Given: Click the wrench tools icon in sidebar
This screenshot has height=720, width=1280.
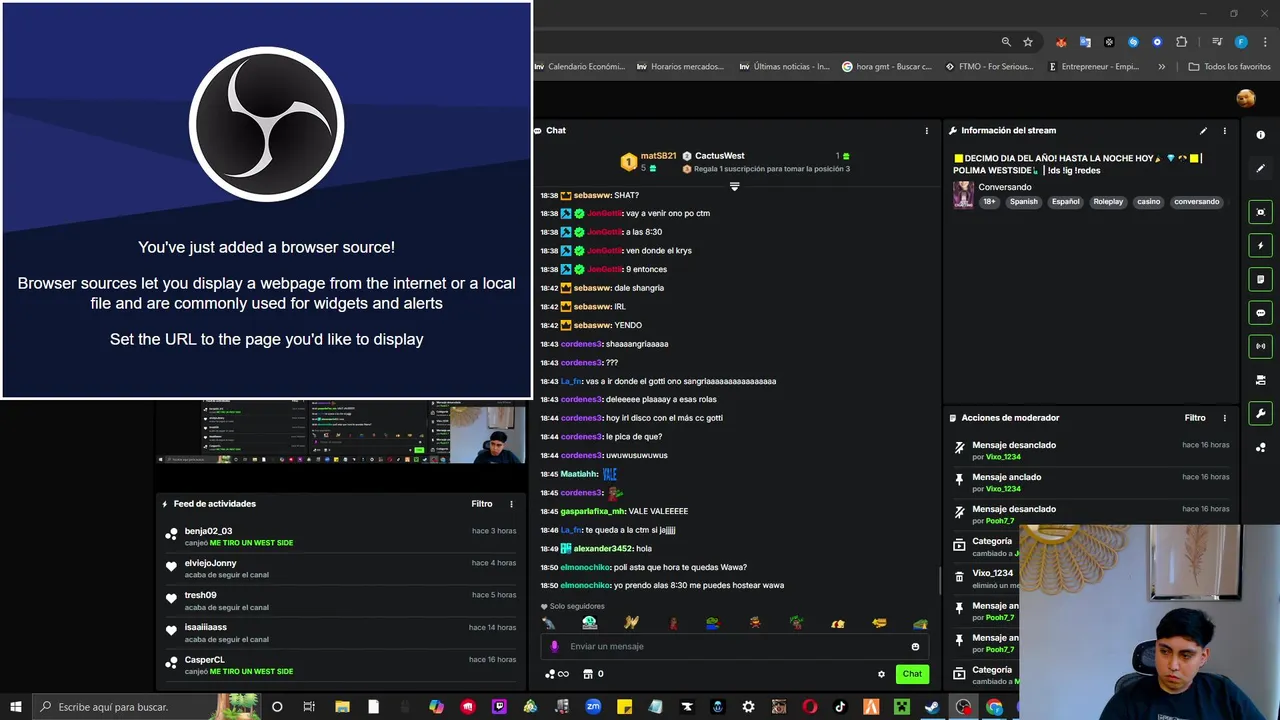Looking at the screenshot, I should (x=1260, y=413).
